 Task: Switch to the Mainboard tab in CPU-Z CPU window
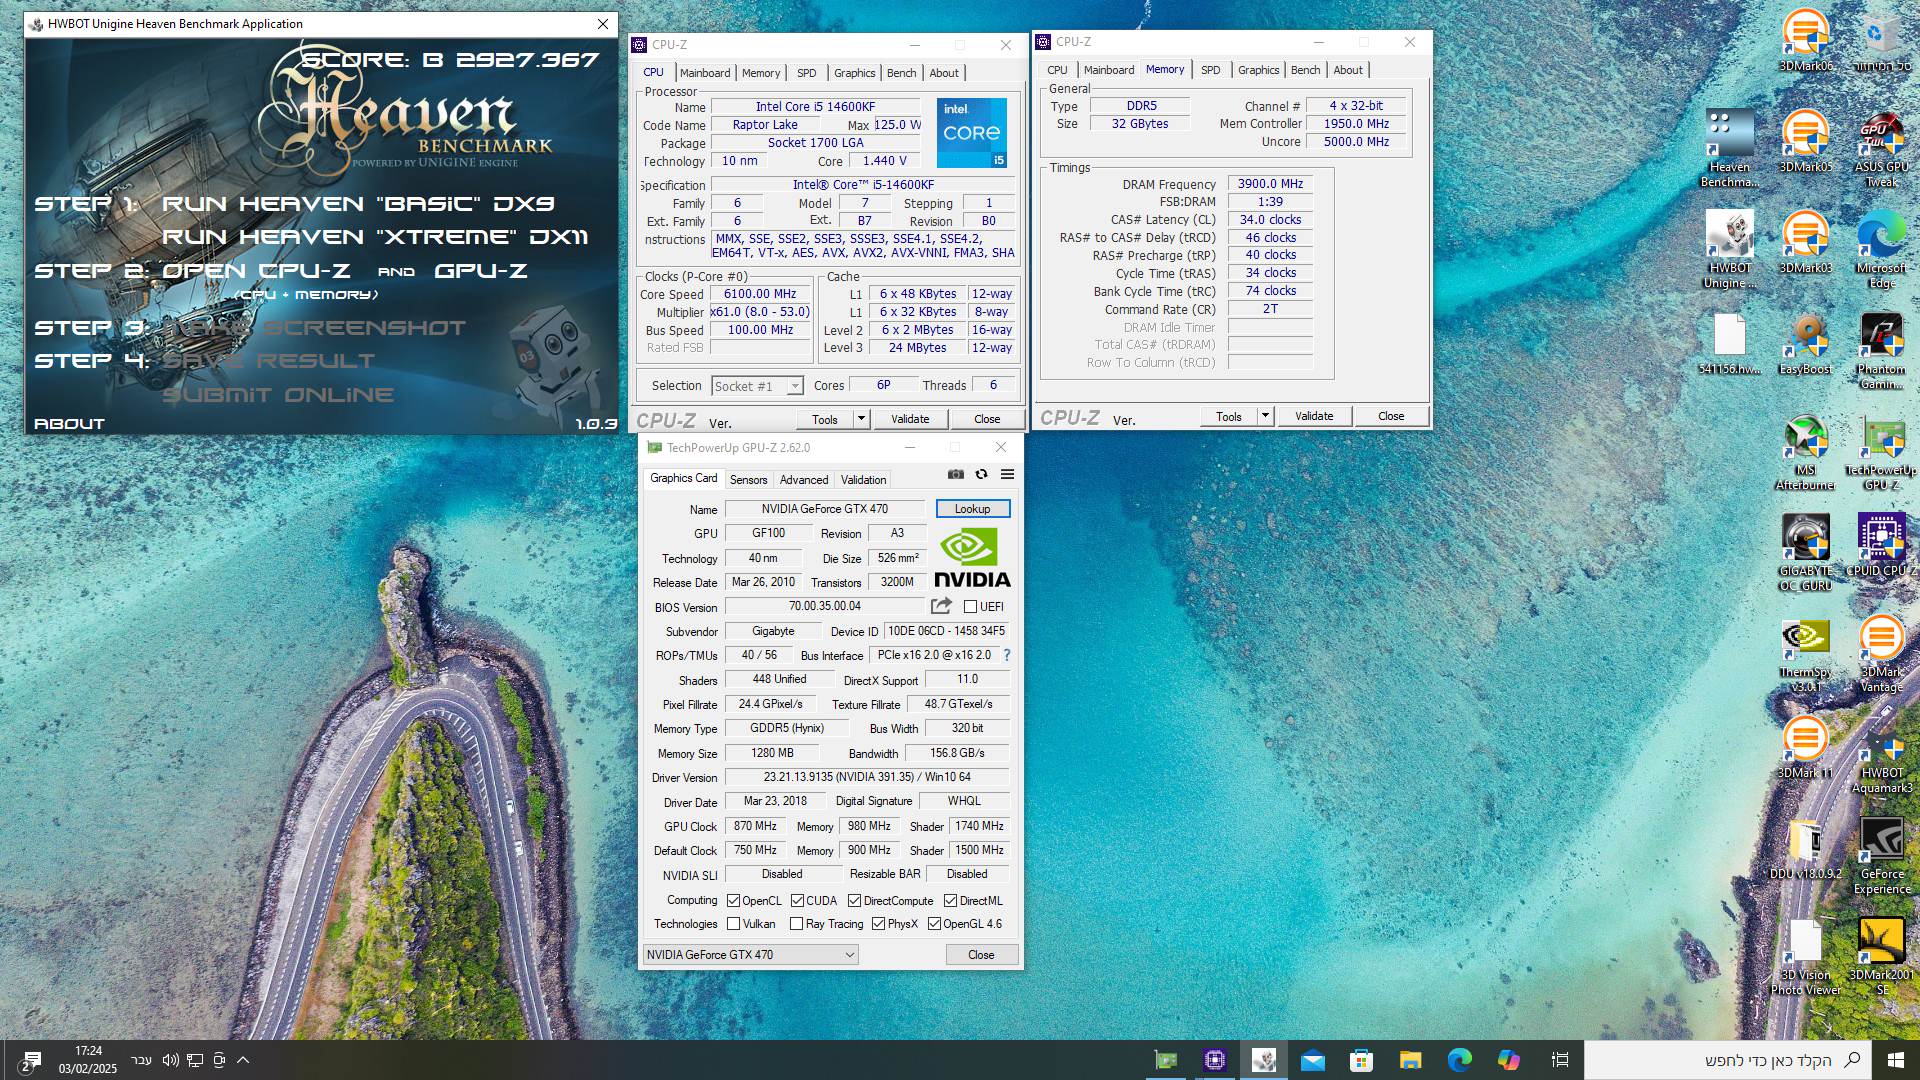click(x=705, y=73)
